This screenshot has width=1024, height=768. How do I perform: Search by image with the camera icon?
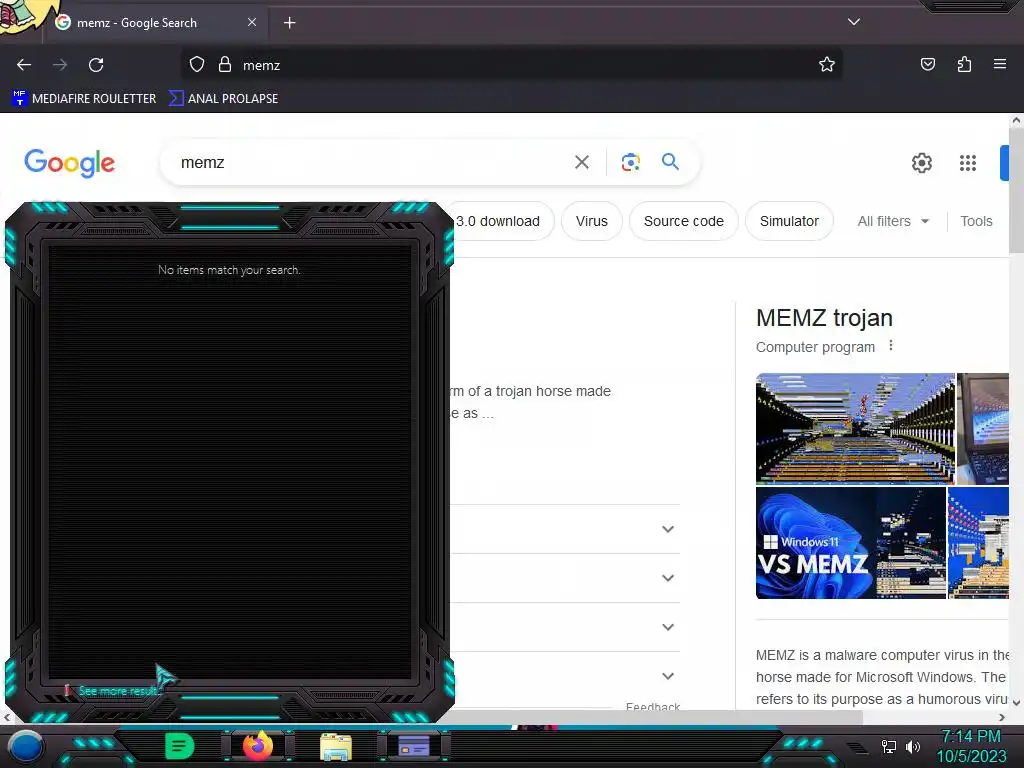630,163
